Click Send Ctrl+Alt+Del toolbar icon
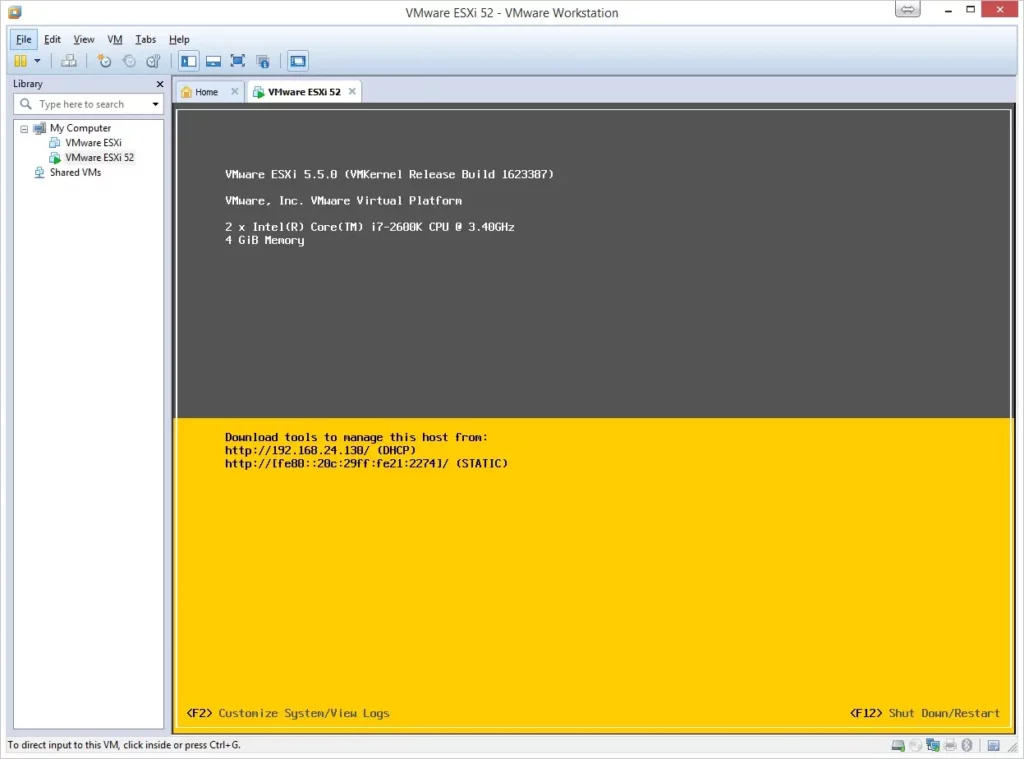The image size is (1024, 759). (x=69, y=61)
